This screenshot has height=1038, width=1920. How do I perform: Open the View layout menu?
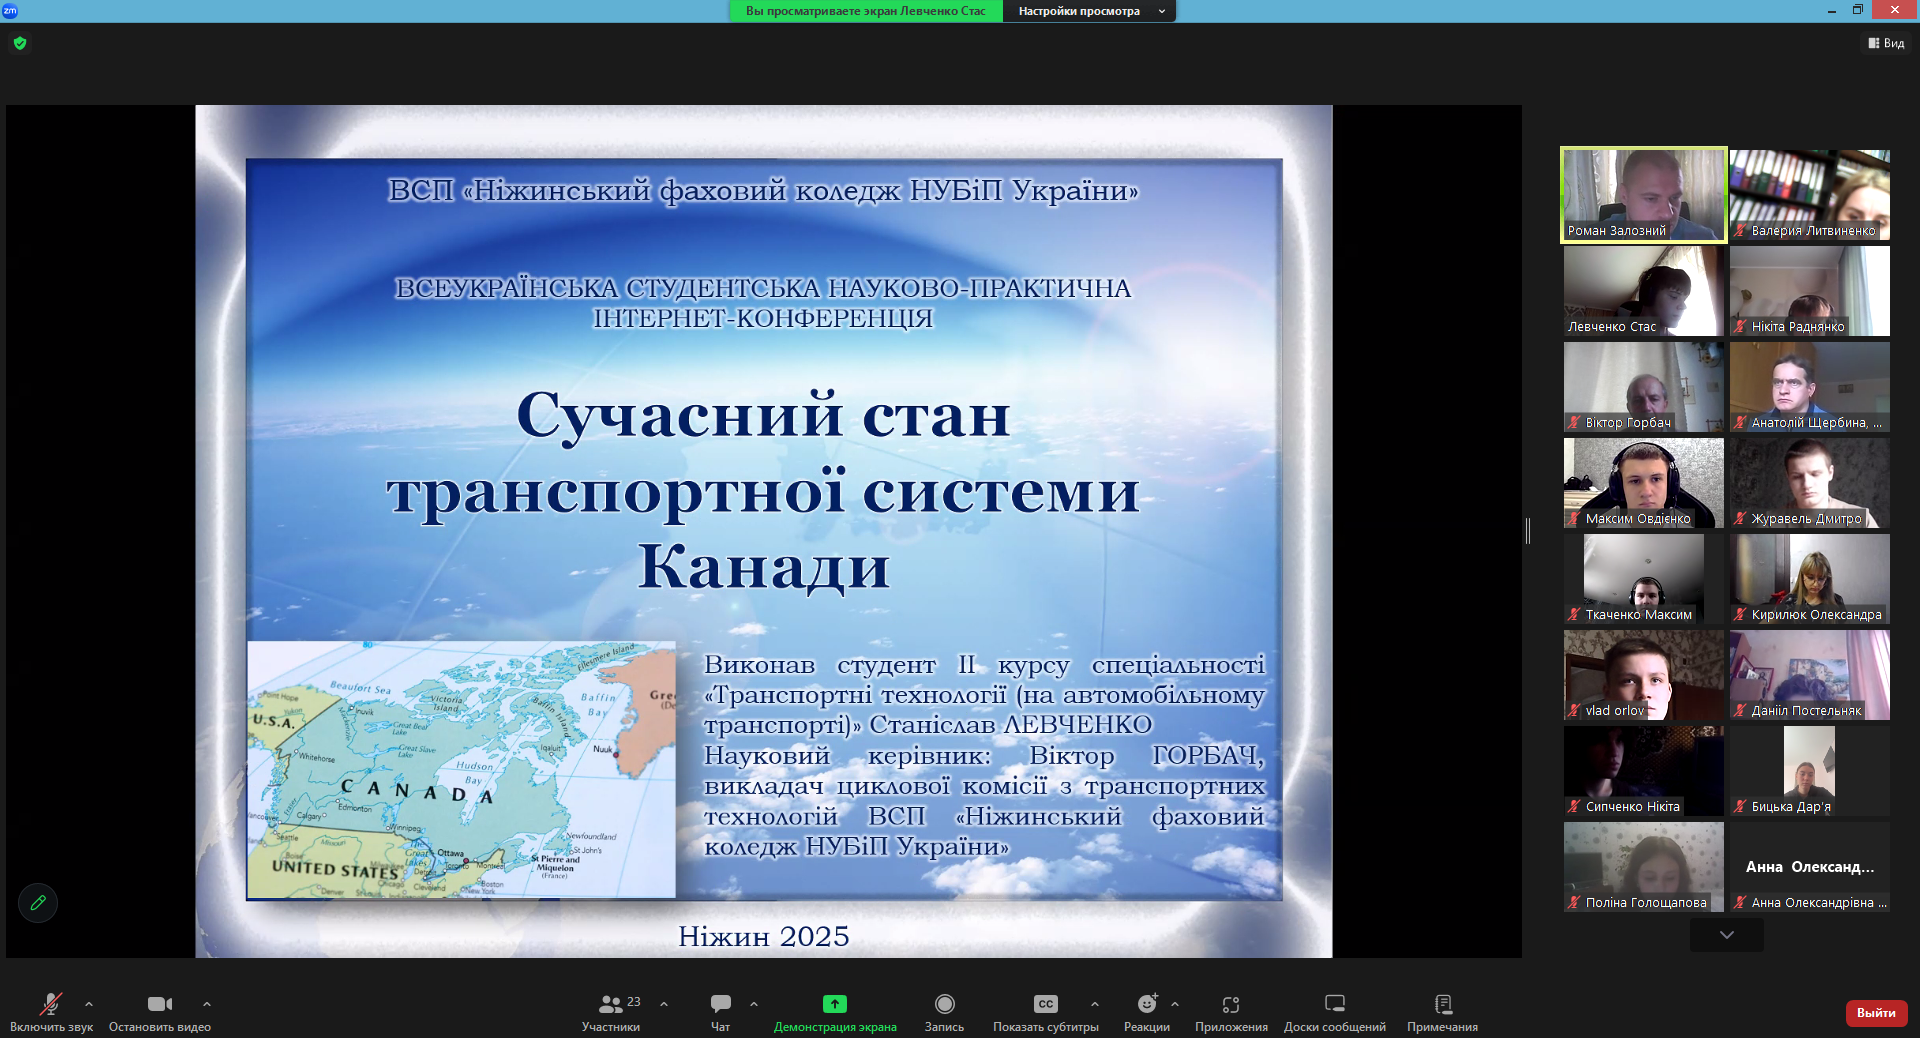[x=1886, y=43]
